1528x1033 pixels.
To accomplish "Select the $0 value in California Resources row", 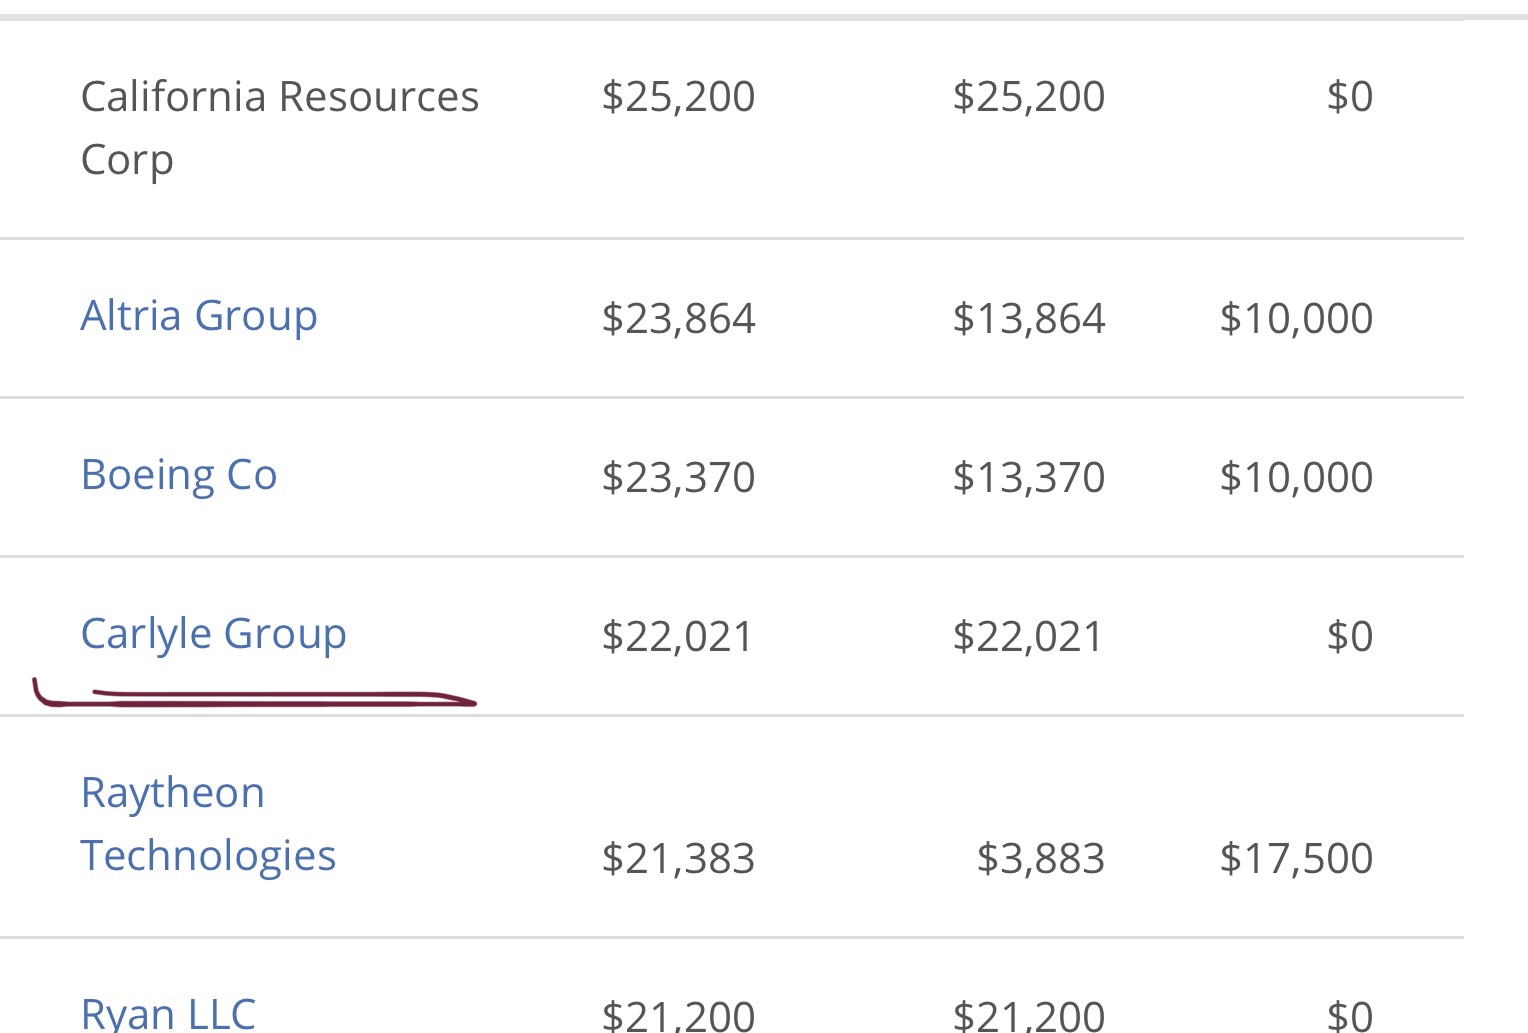I will tap(1350, 97).
